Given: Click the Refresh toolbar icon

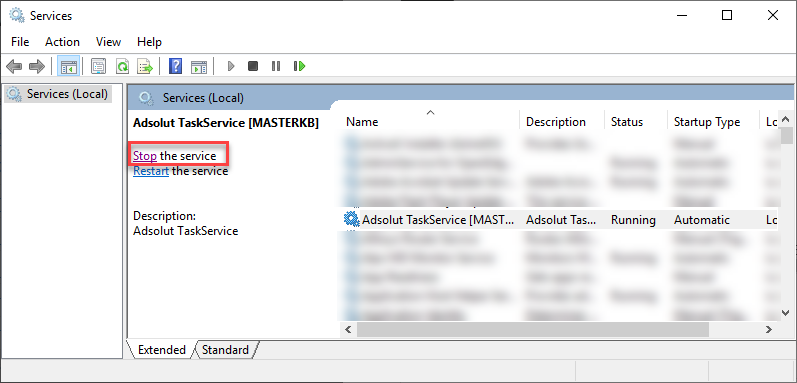Looking at the screenshot, I should (x=122, y=66).
